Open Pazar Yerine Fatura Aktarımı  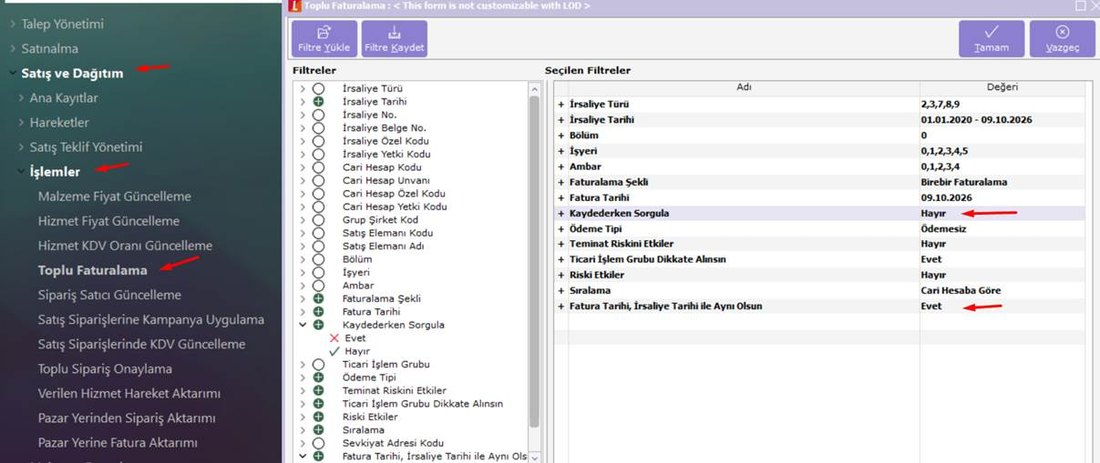pos(118,443)
